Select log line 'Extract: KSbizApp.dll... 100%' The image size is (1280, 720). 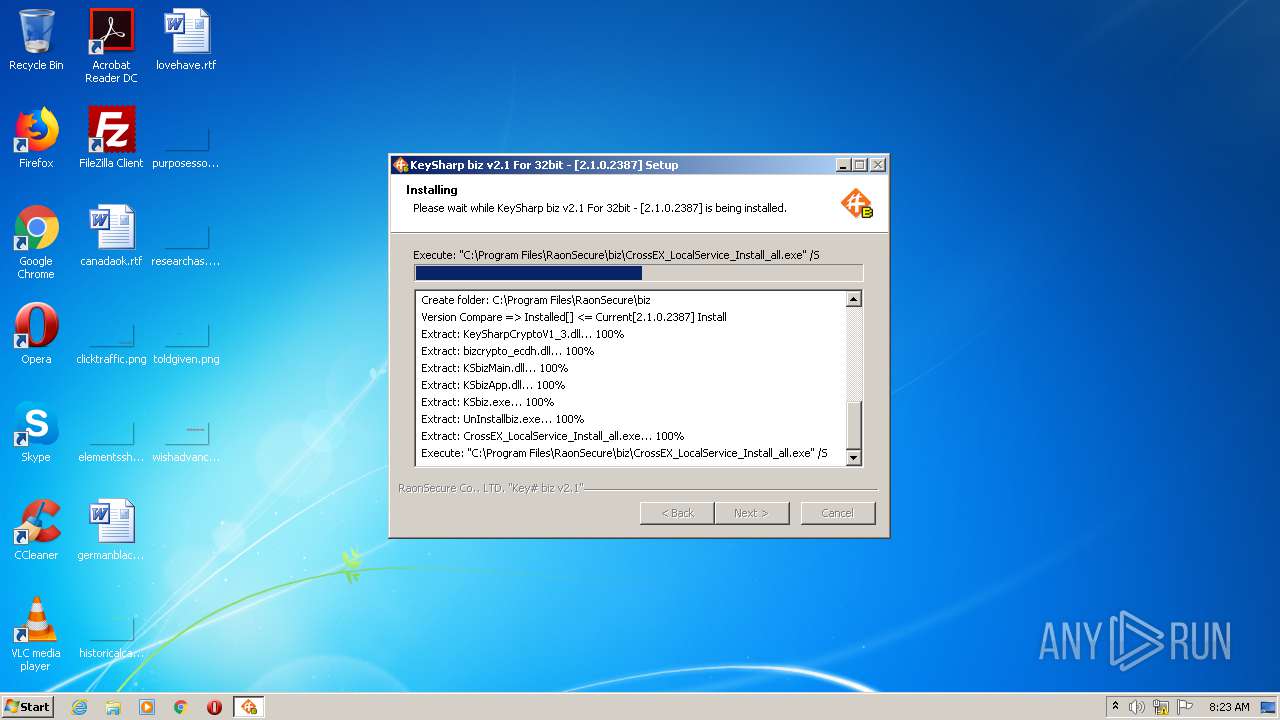pyautogui.click(x=493, y=385)
